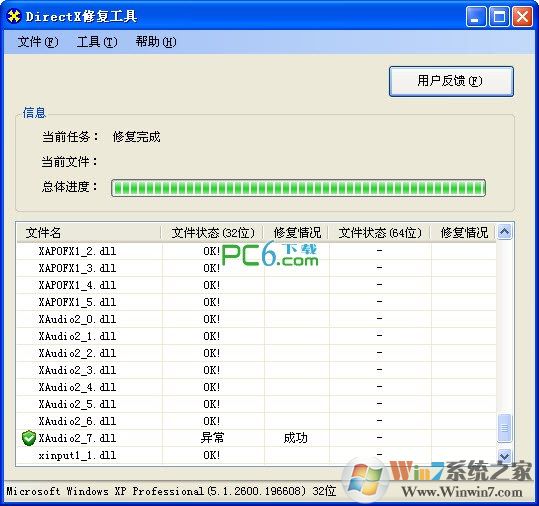The image size is (539, 506).
Task: Sort by the 文件名 column header
Action: point(89,233)
